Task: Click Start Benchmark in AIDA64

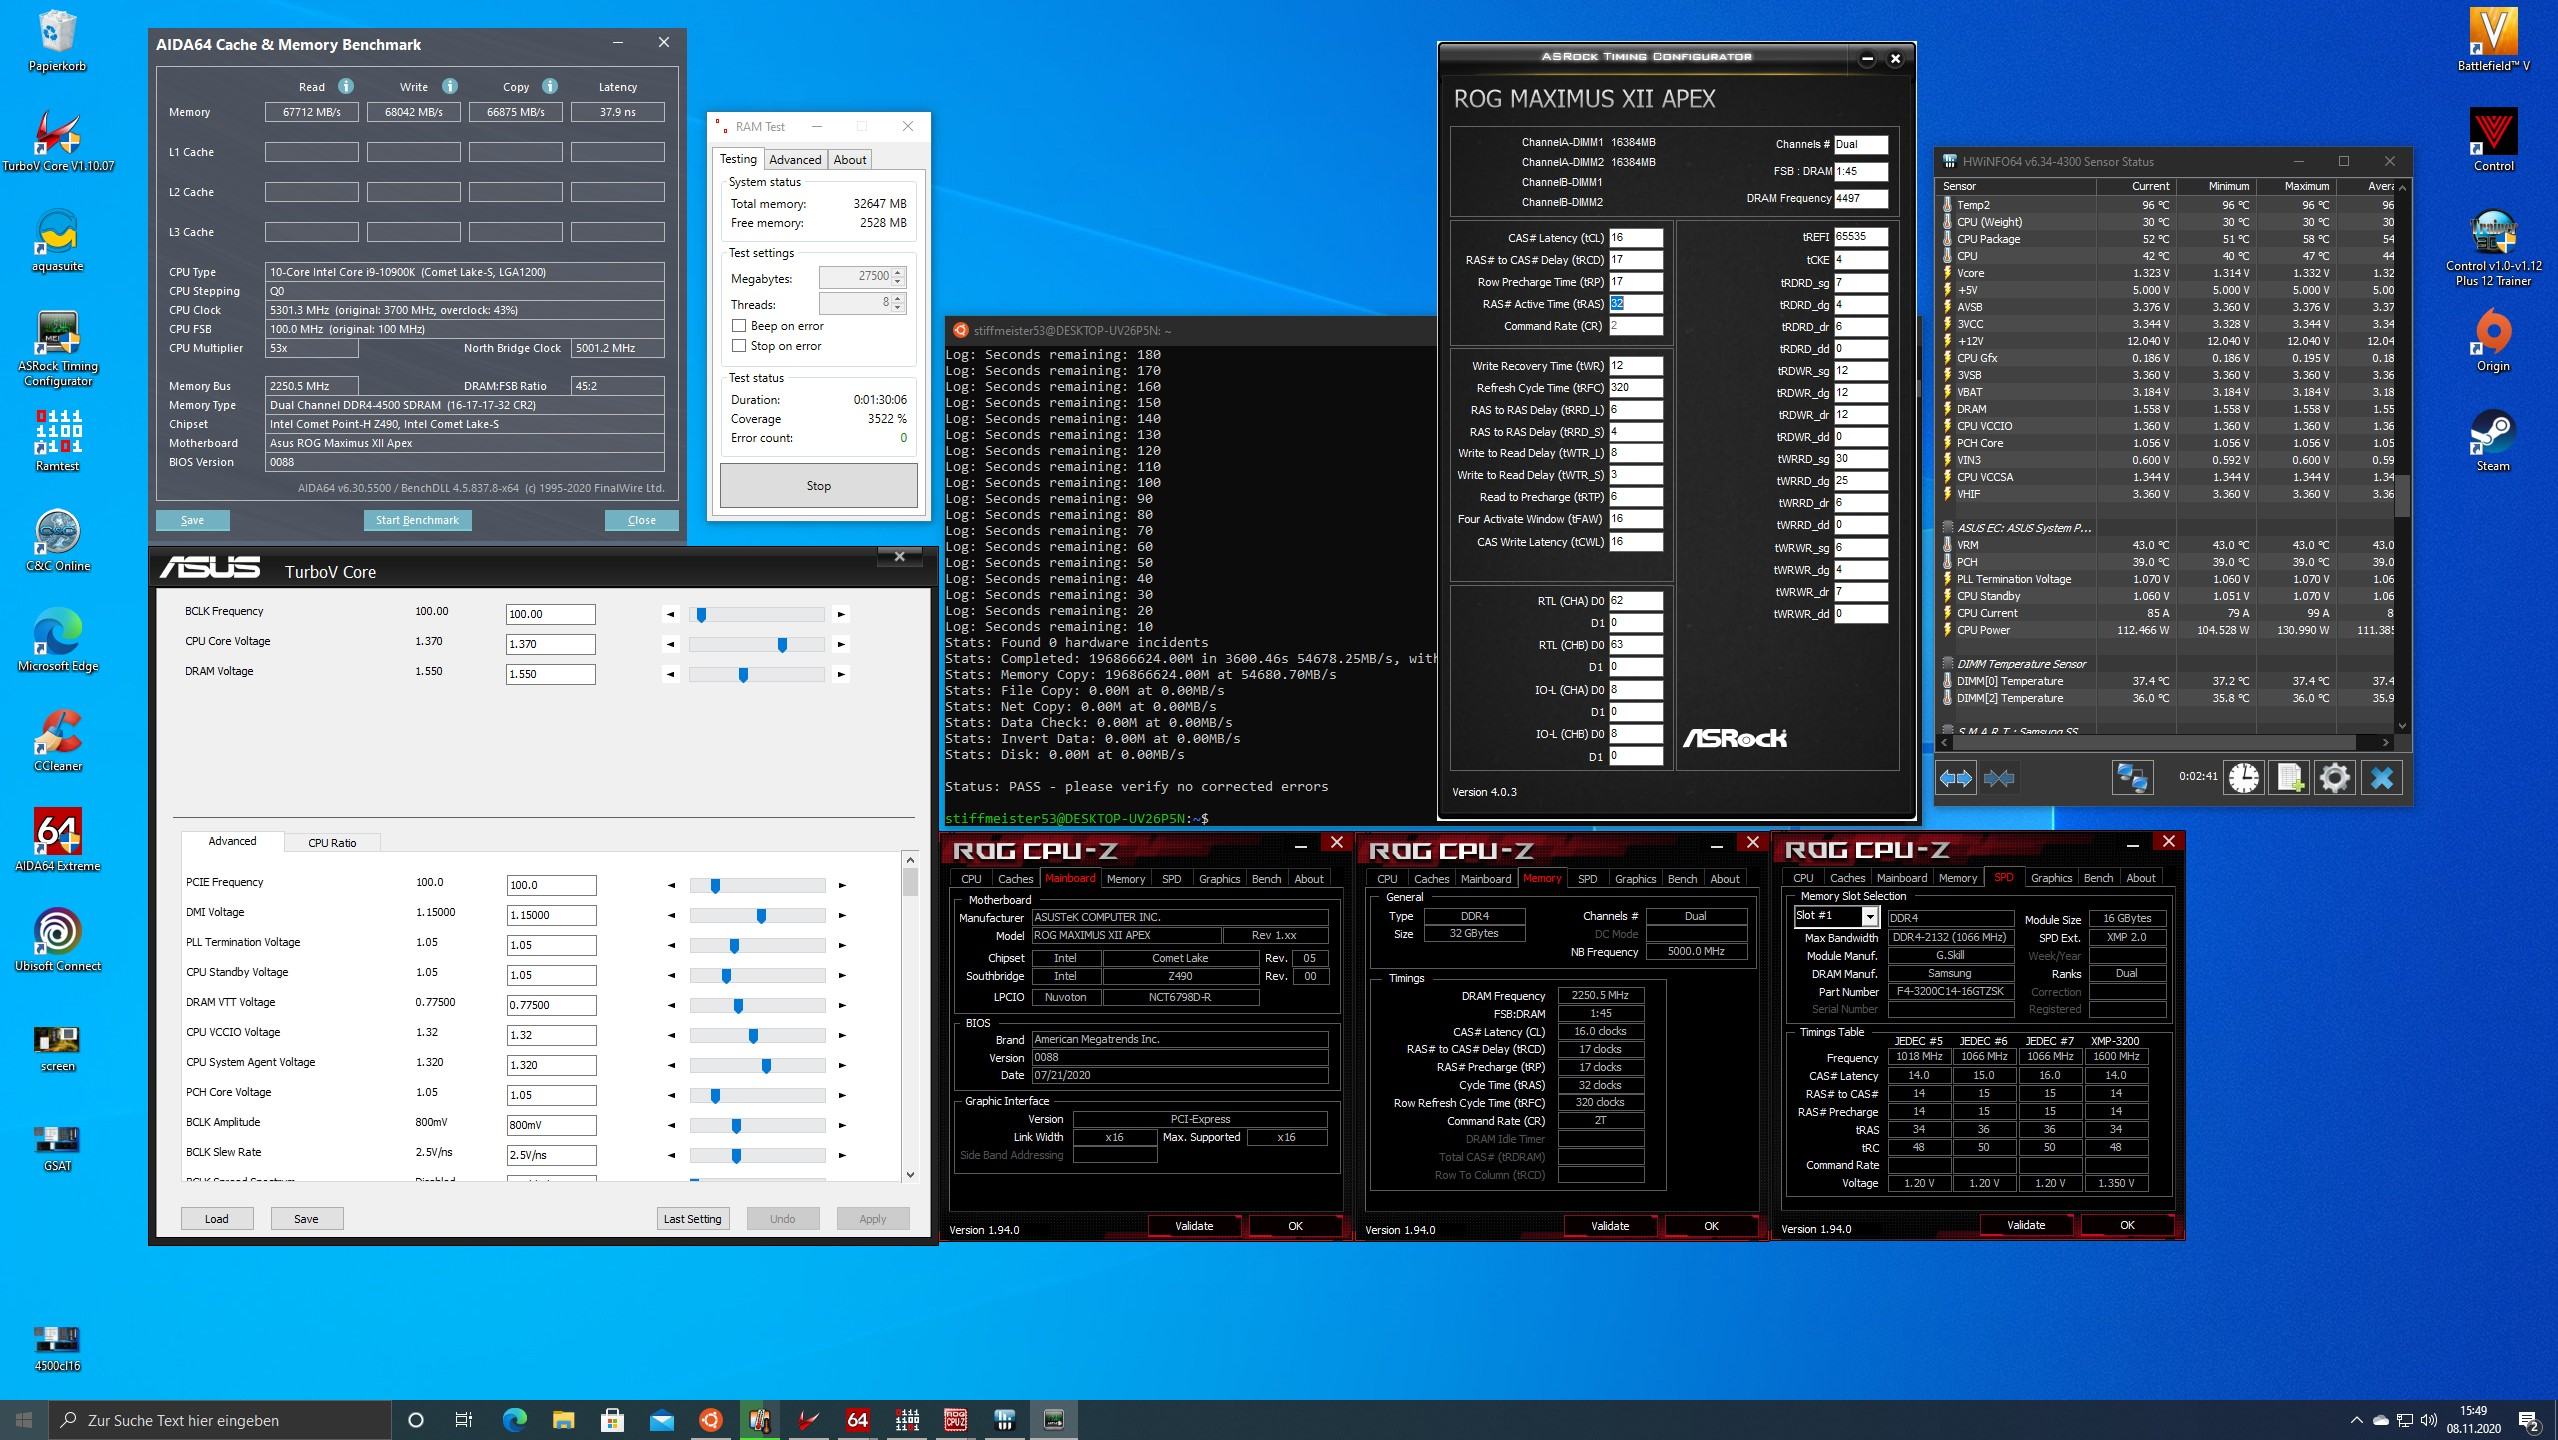Action: 417,520
